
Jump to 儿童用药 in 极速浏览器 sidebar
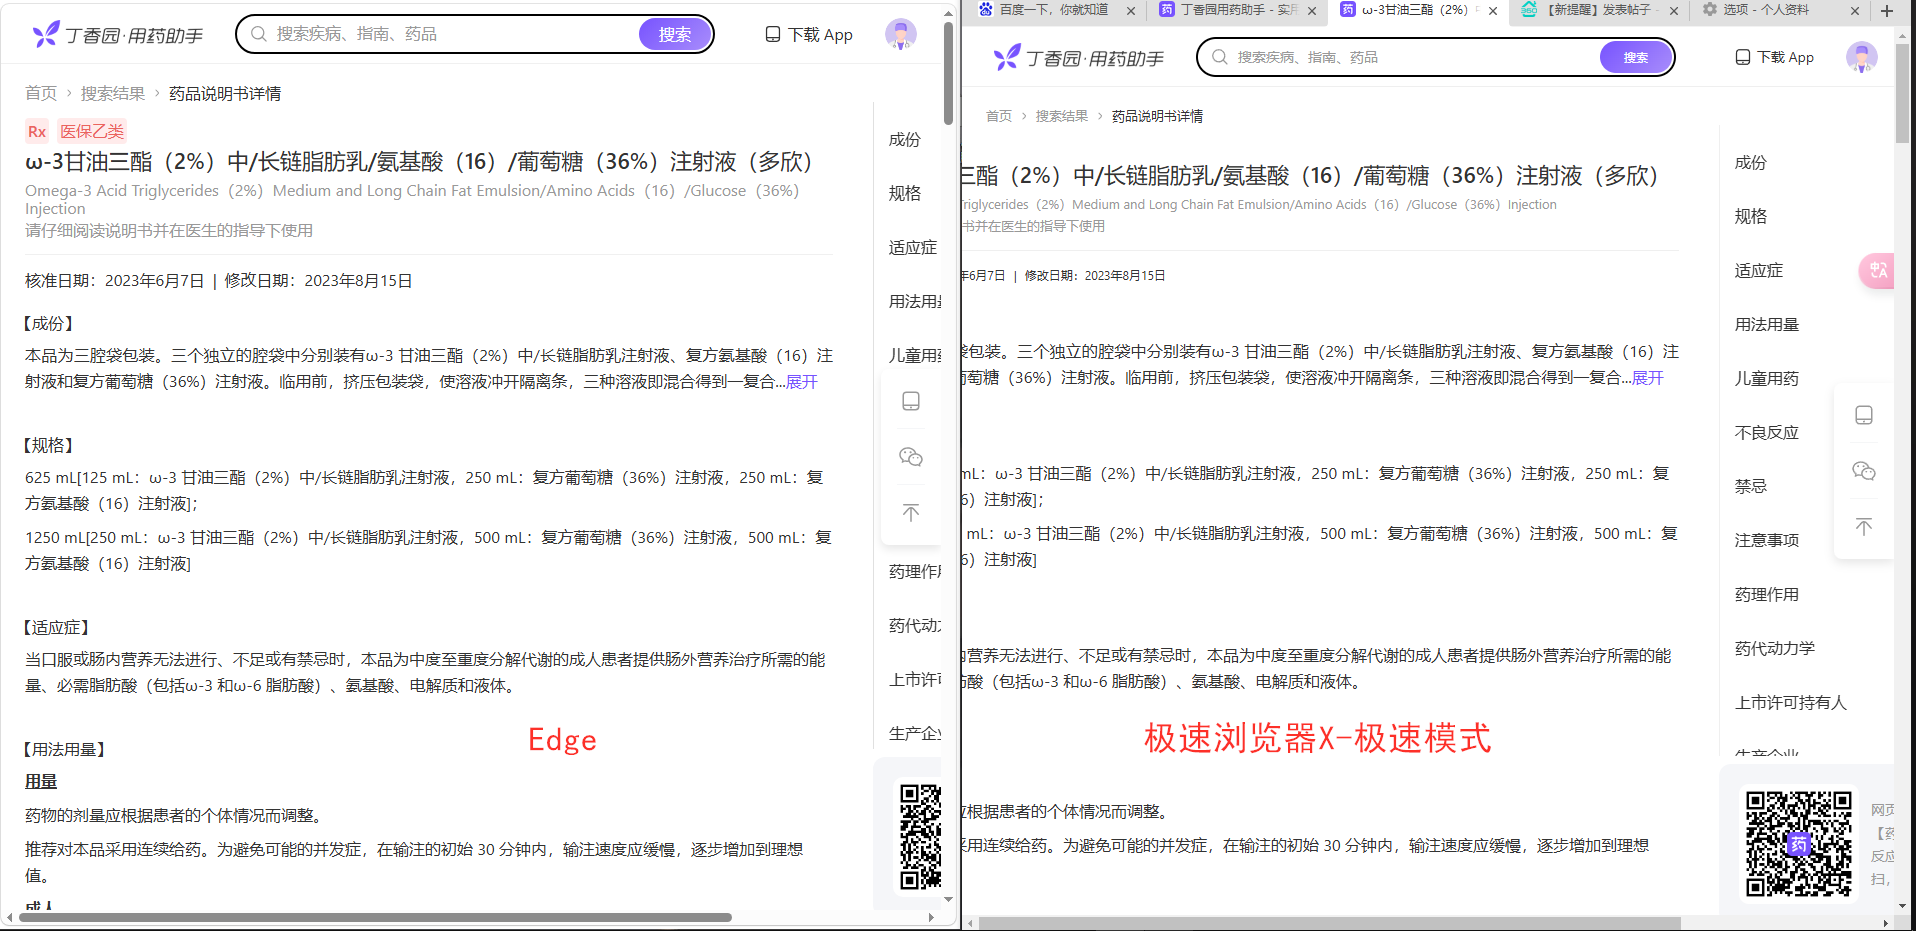tap(1767, 379)
